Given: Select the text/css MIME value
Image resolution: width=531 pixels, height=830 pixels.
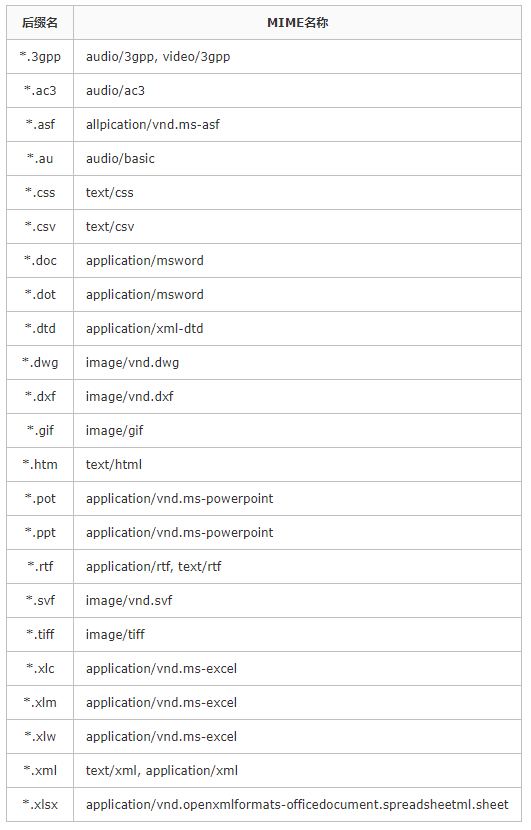Looking at the screenshot, I should coord(110,193).
